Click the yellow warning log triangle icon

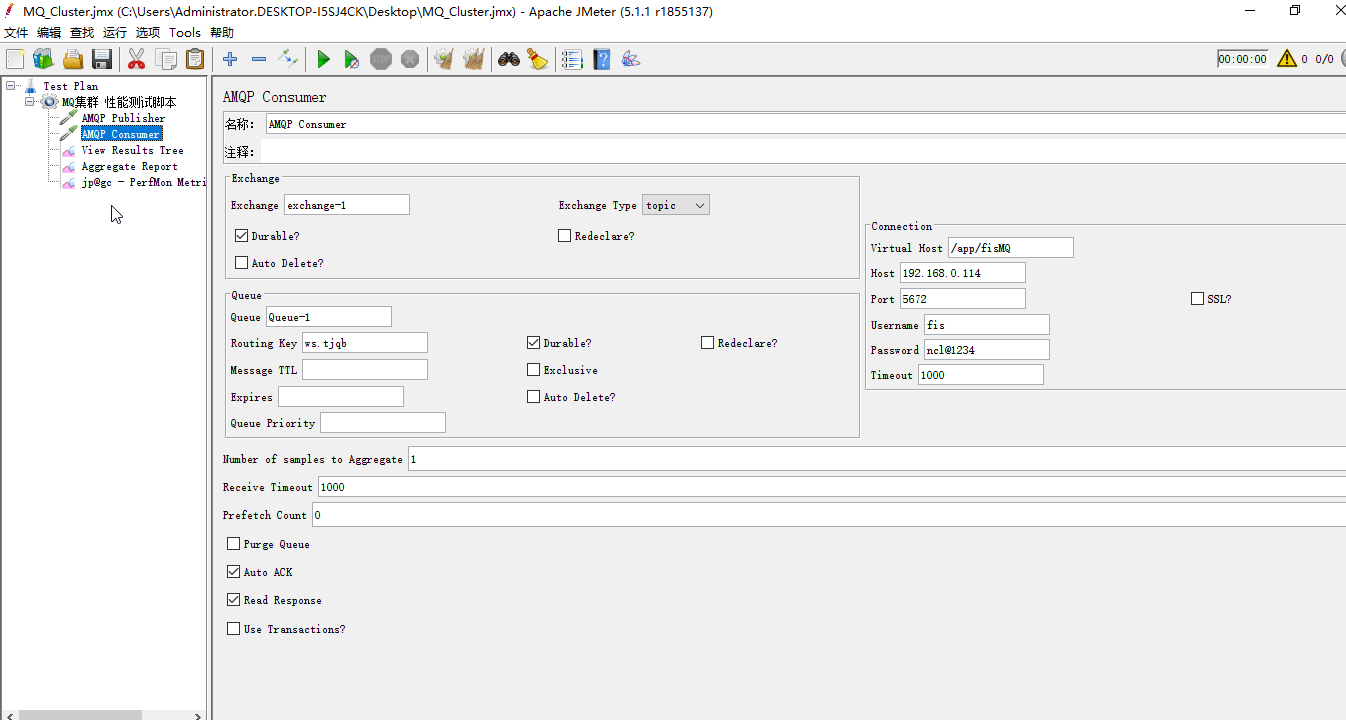point(1287,58)
